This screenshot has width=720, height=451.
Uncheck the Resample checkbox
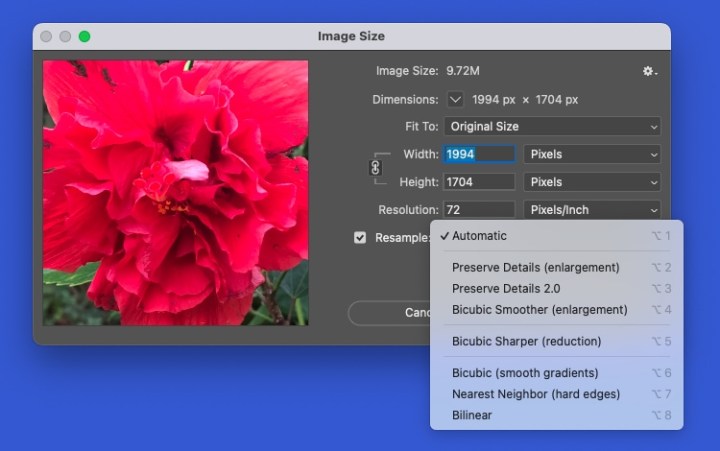pyautogui.click(x=360, y=238)
